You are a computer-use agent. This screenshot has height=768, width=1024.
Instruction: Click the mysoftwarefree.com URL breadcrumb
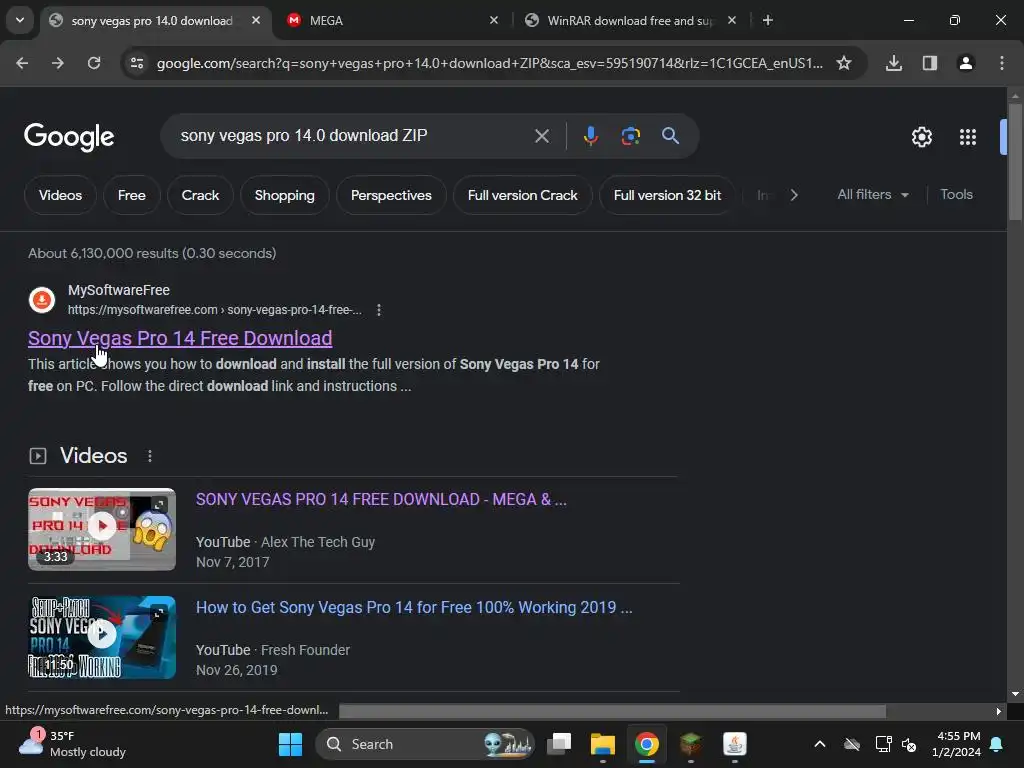(x=214, y=310)
